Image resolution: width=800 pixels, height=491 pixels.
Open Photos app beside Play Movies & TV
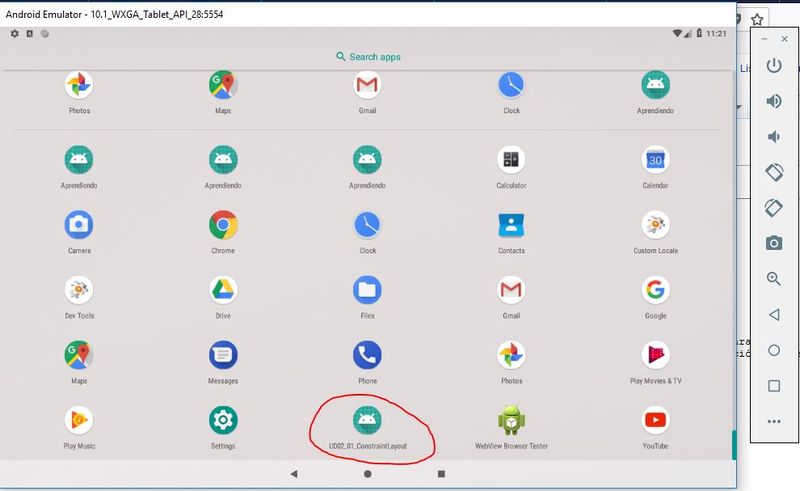pyautogui.click(x=511, y=355)
